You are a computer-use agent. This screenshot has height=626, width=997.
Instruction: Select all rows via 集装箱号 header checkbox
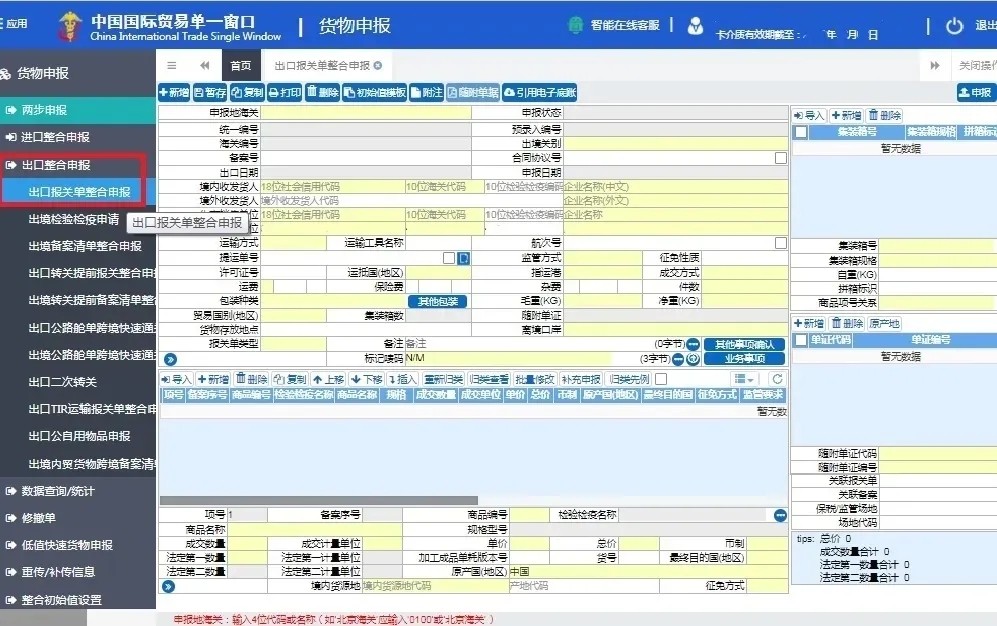click(800, 132)
